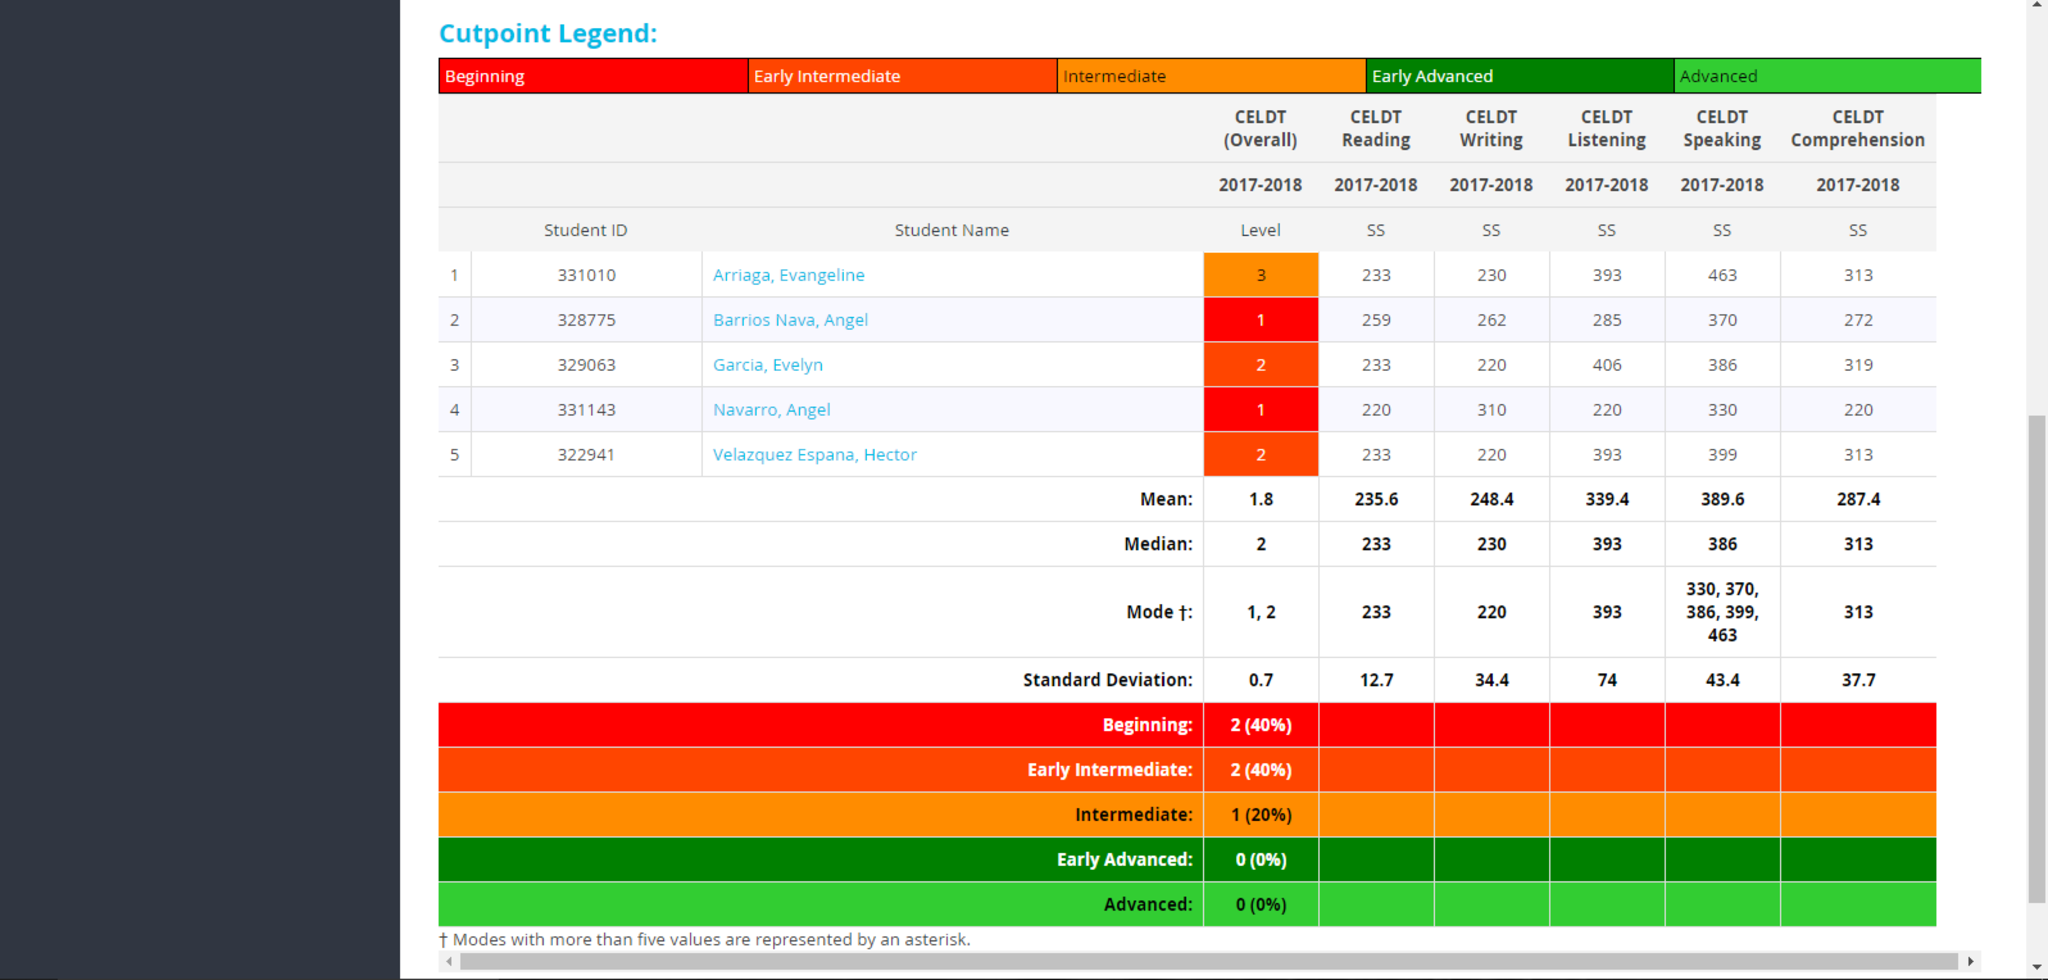This screenshot has width=2048, height=980.
Task: Select Student ID 331010 cell
Action: pyautogui.click(x=586, y=275)
